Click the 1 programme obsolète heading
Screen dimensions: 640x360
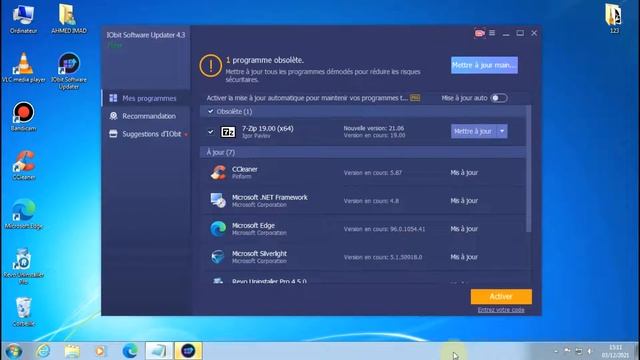tap(264, 60)
